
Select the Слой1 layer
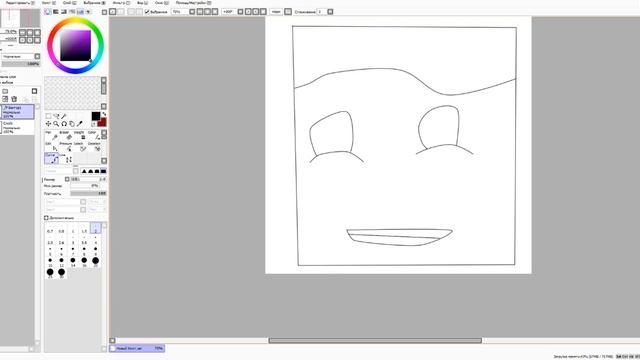point(18,127)
